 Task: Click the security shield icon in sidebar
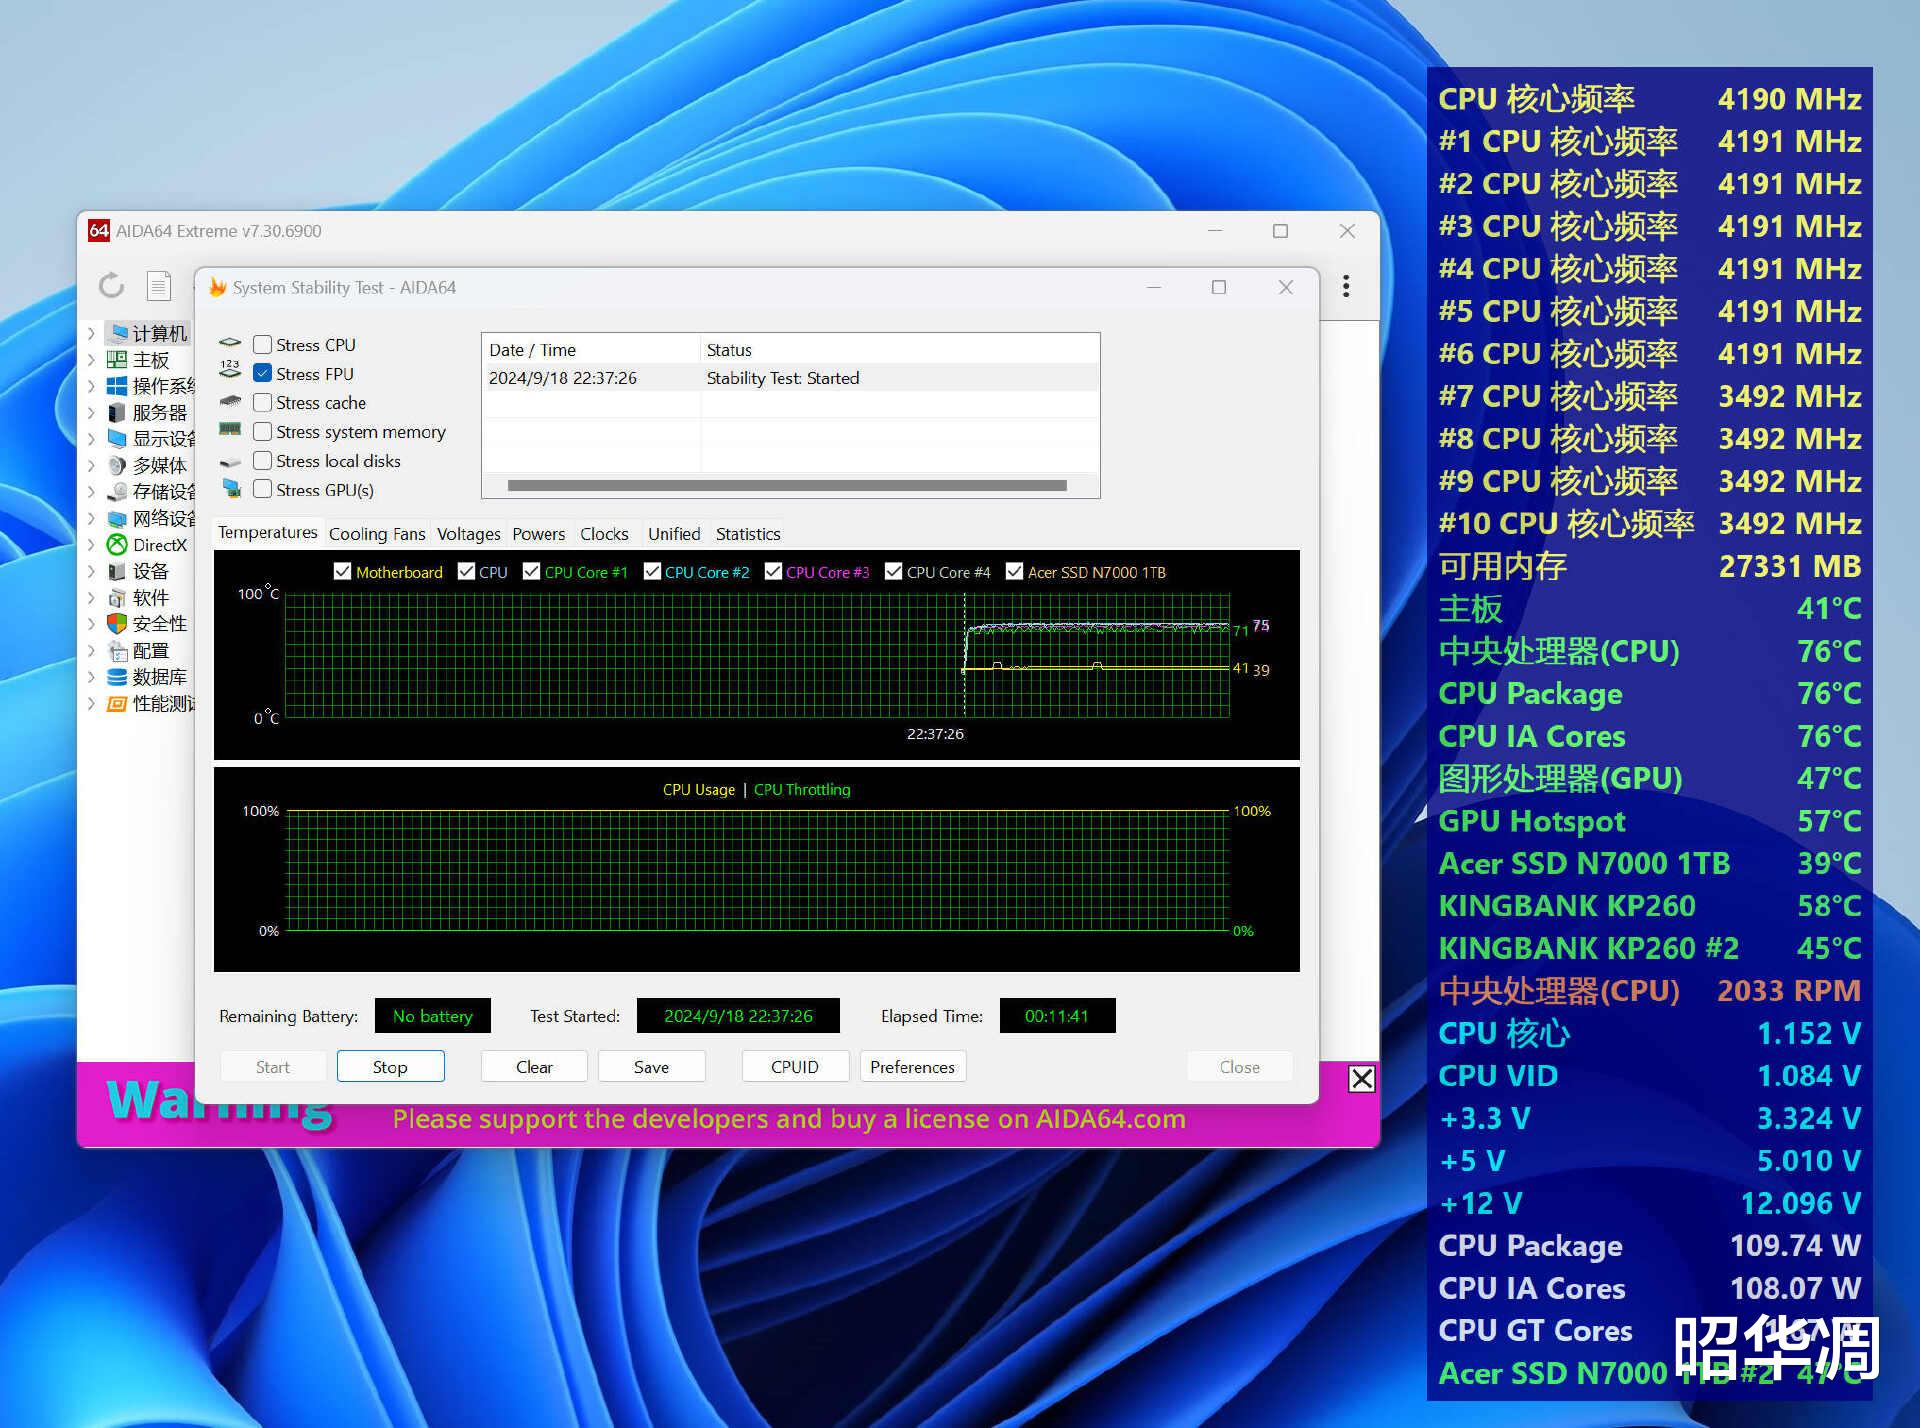(x=117, y=624)
